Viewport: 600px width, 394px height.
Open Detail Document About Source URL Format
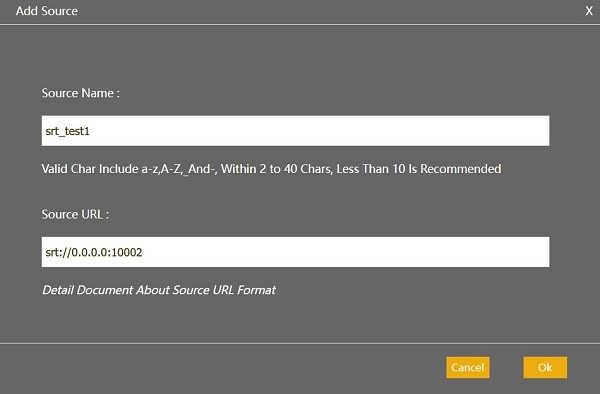[x=159, y=290]
